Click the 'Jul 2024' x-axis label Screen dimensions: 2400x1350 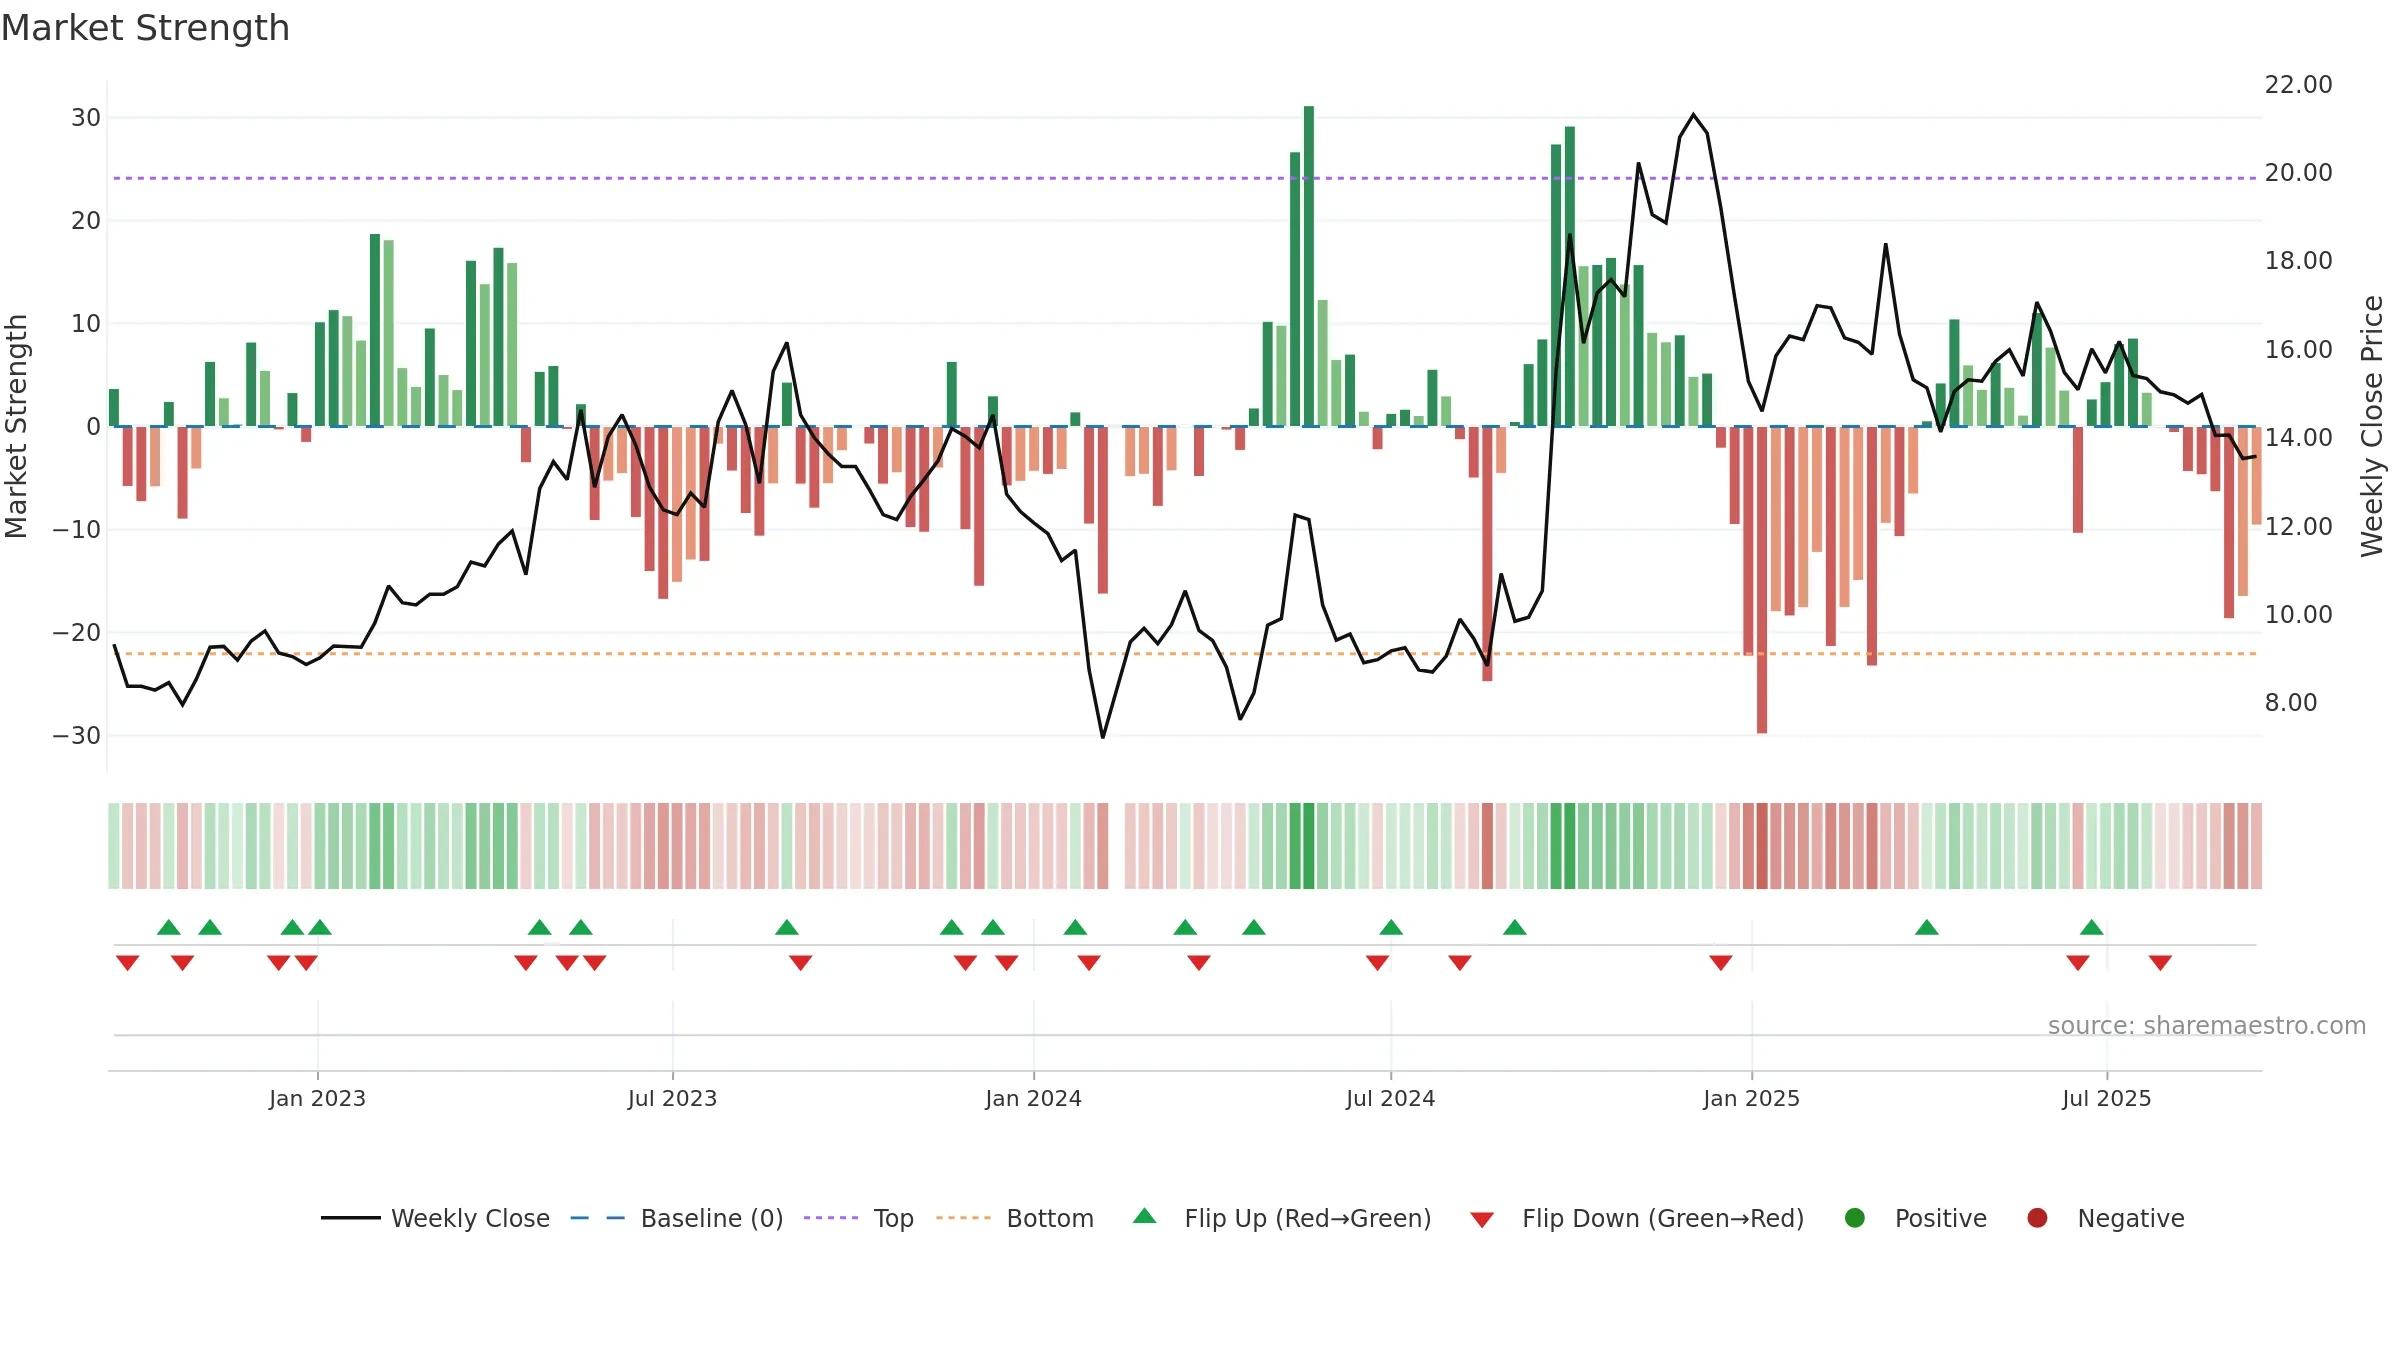pos(1390,1098)
